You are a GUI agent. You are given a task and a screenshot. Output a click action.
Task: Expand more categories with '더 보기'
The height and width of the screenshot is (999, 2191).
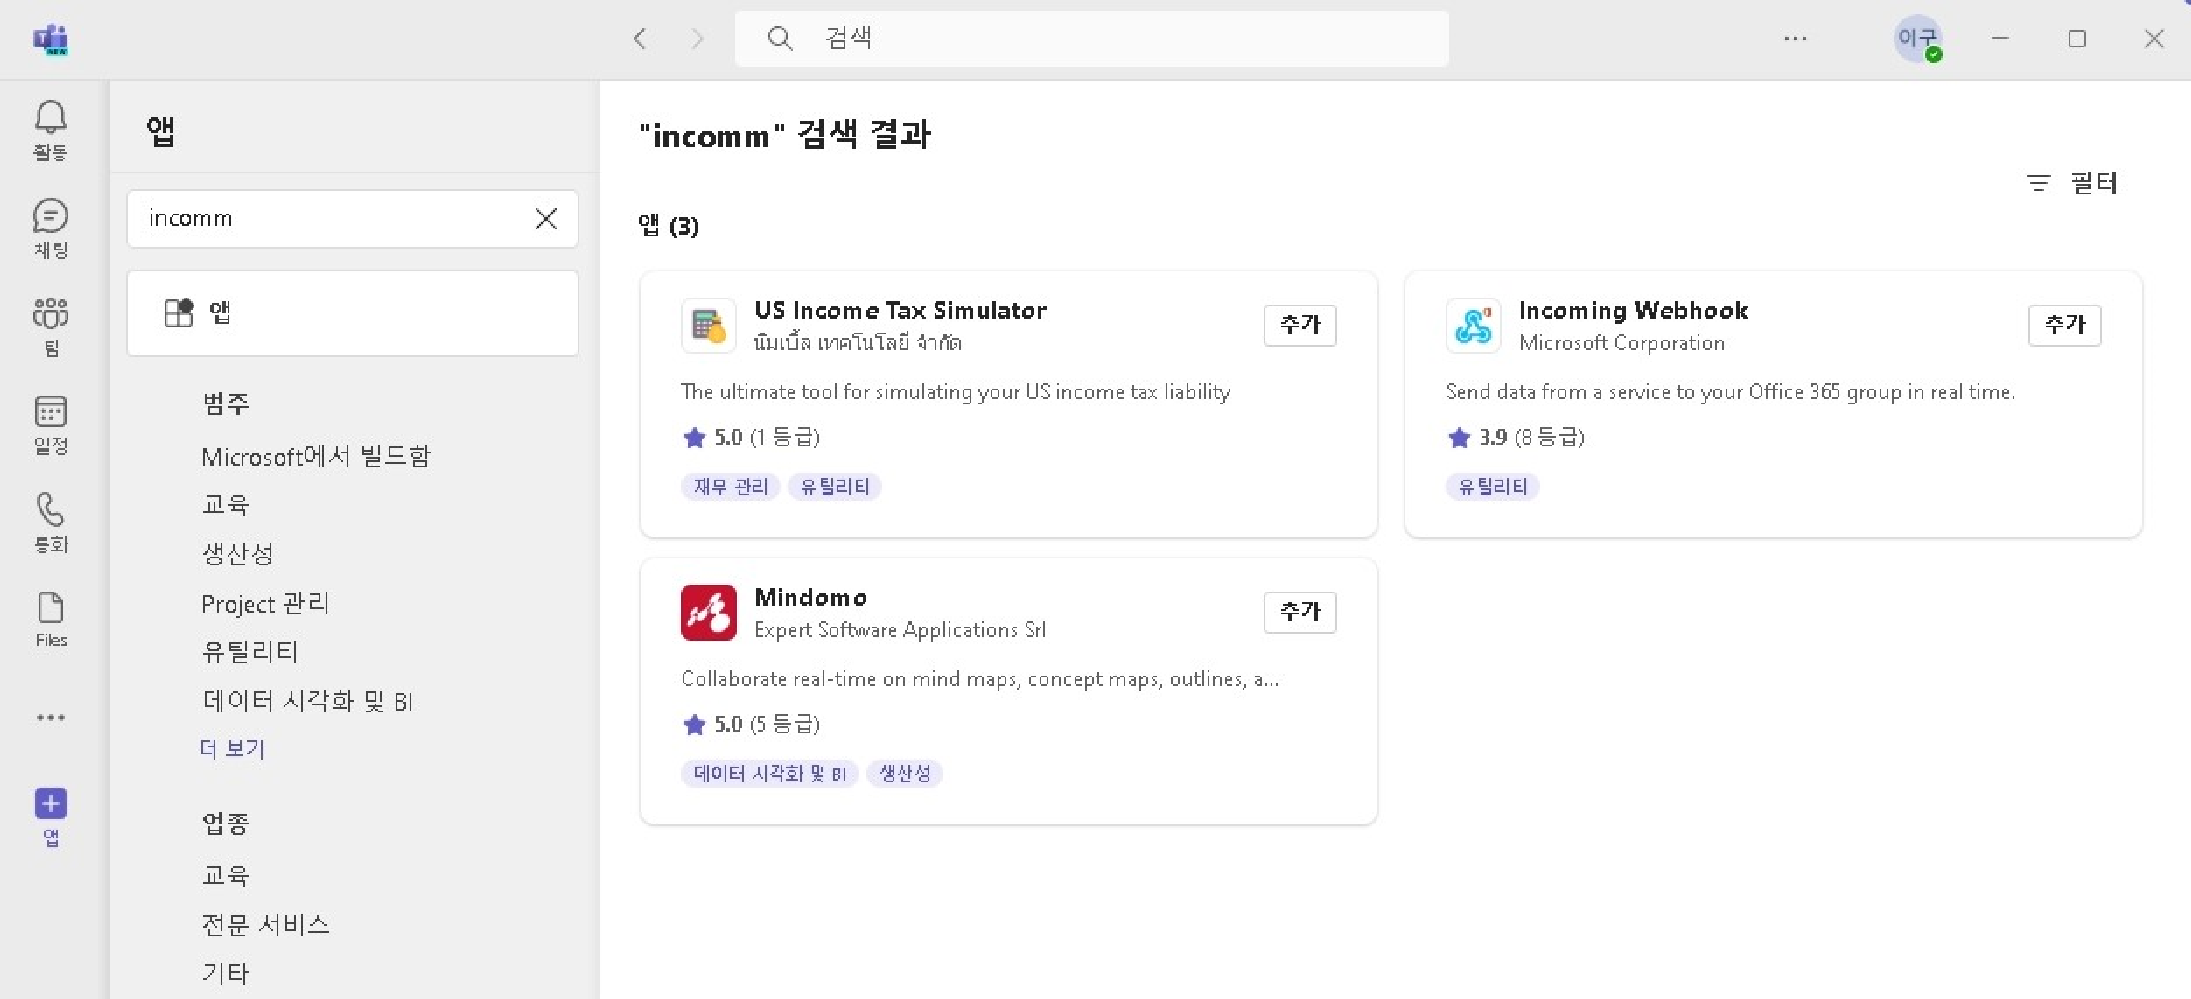[x=232, y=748]
